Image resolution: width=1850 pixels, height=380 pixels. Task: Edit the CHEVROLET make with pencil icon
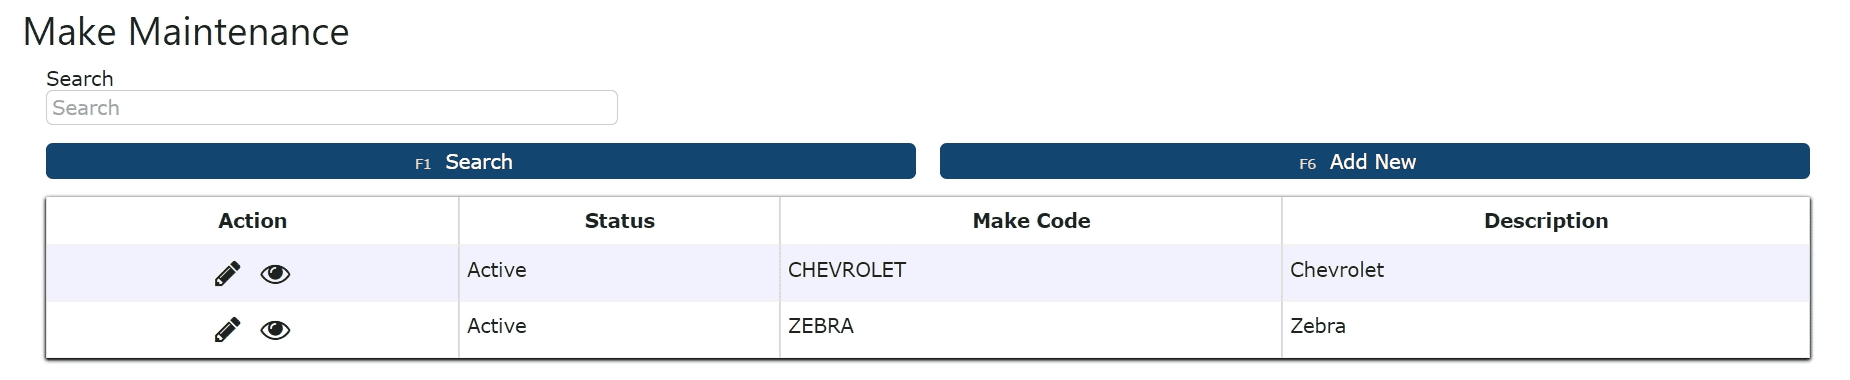[227, 273]
